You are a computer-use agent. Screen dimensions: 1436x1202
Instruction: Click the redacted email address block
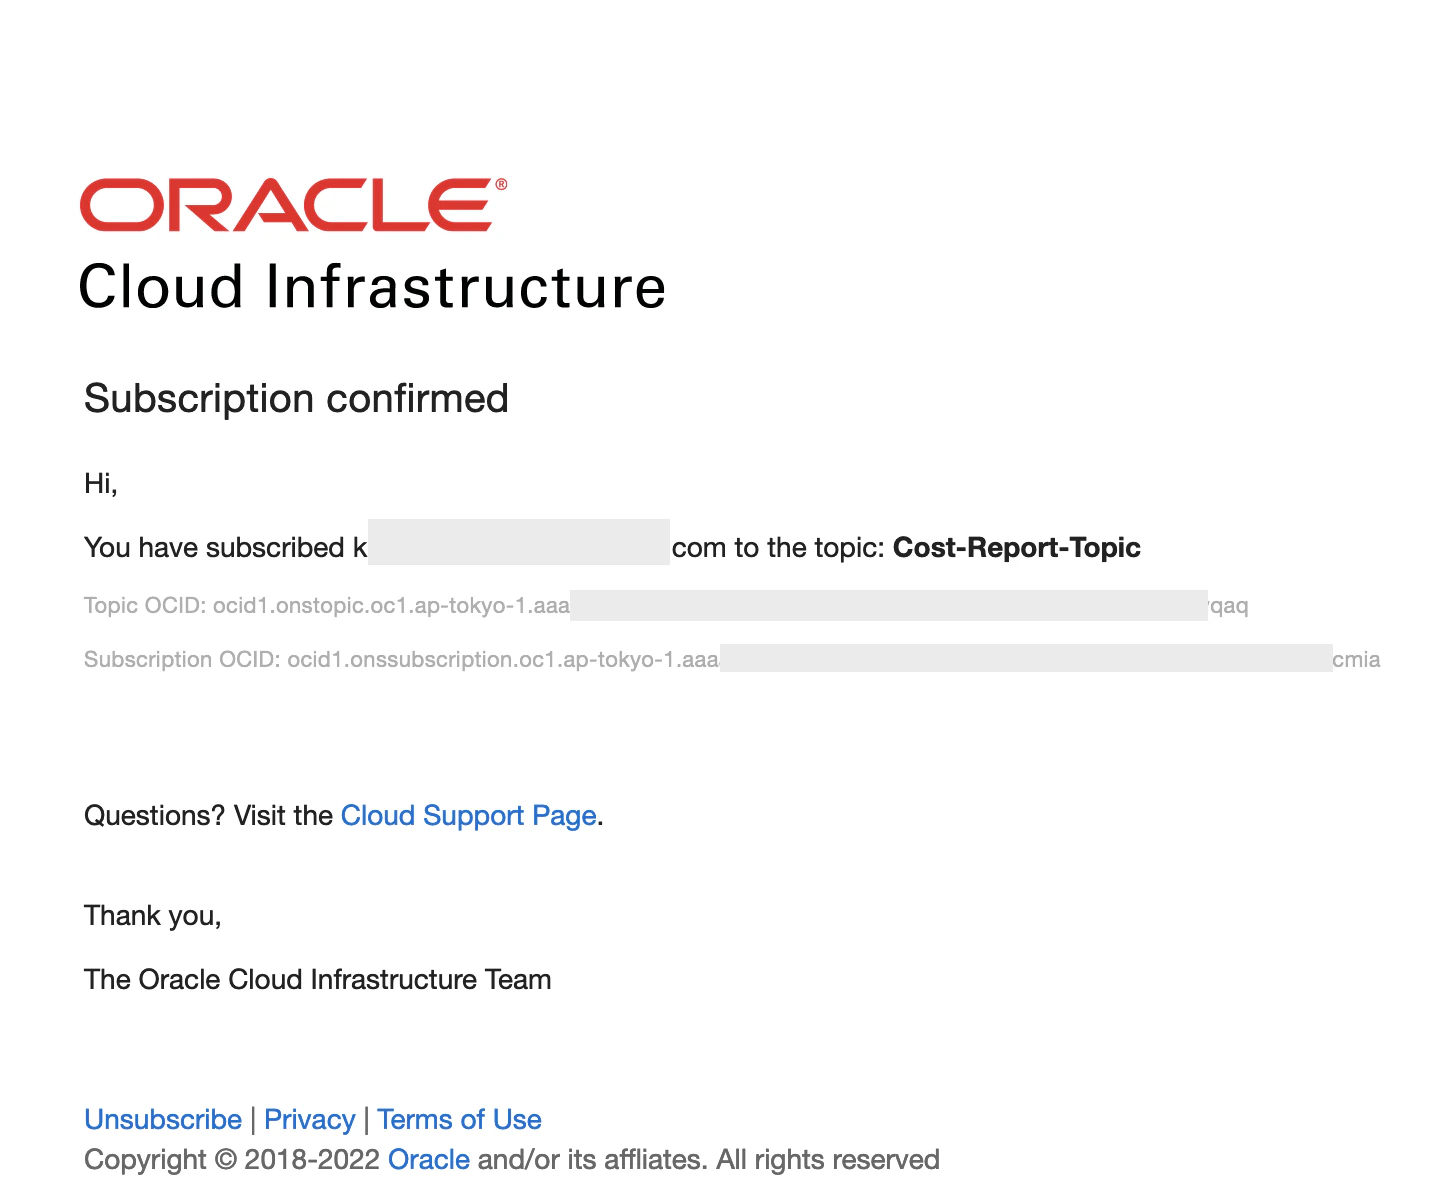pos(519,542)
